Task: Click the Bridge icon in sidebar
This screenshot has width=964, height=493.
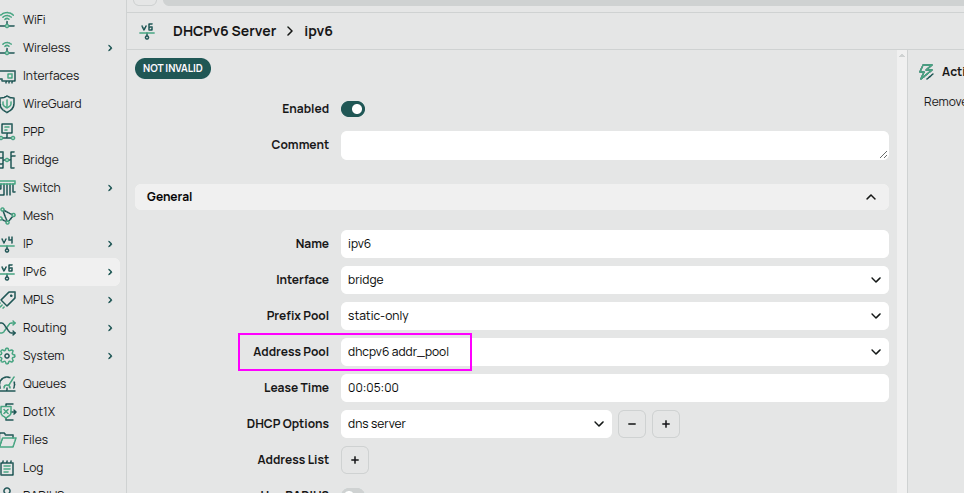Action: (x=9, y=160)
